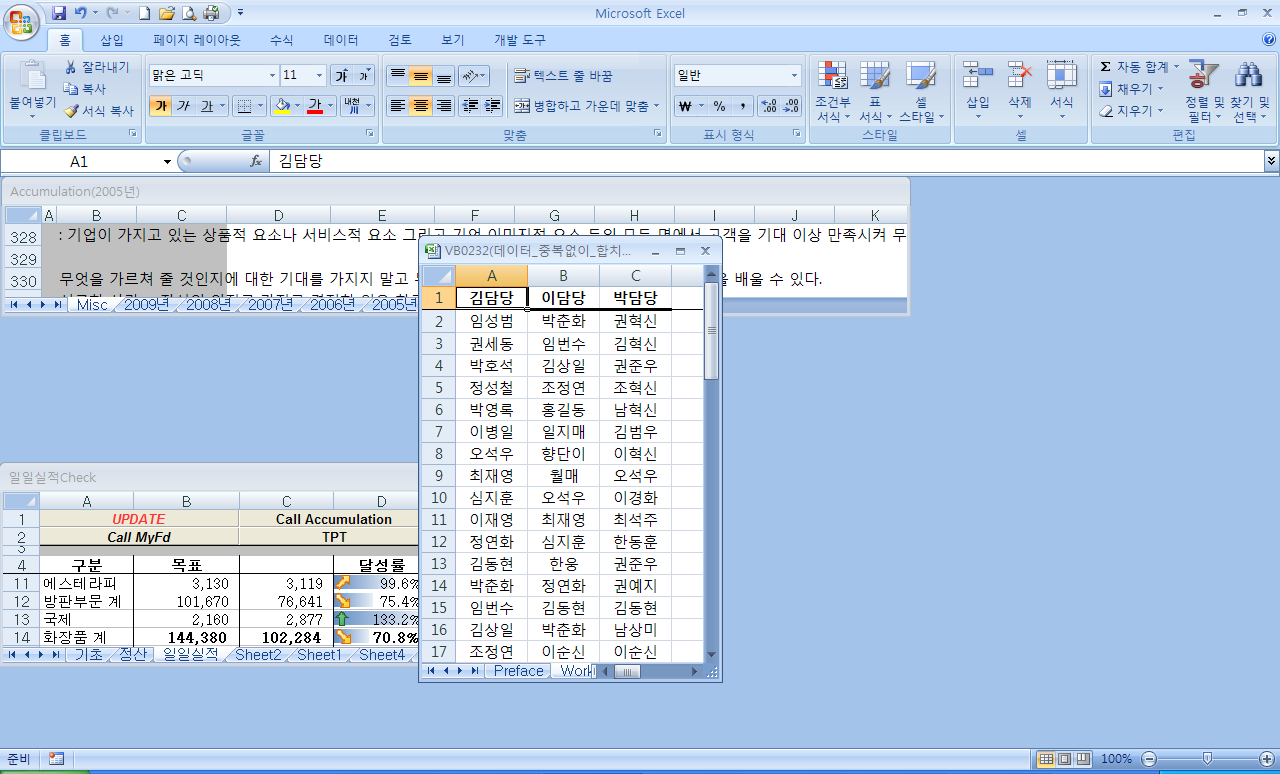Select Sheet2 tab in 일일실적Check window
The height and width of the screenshot is (774, 1280).
click(258, 655)
